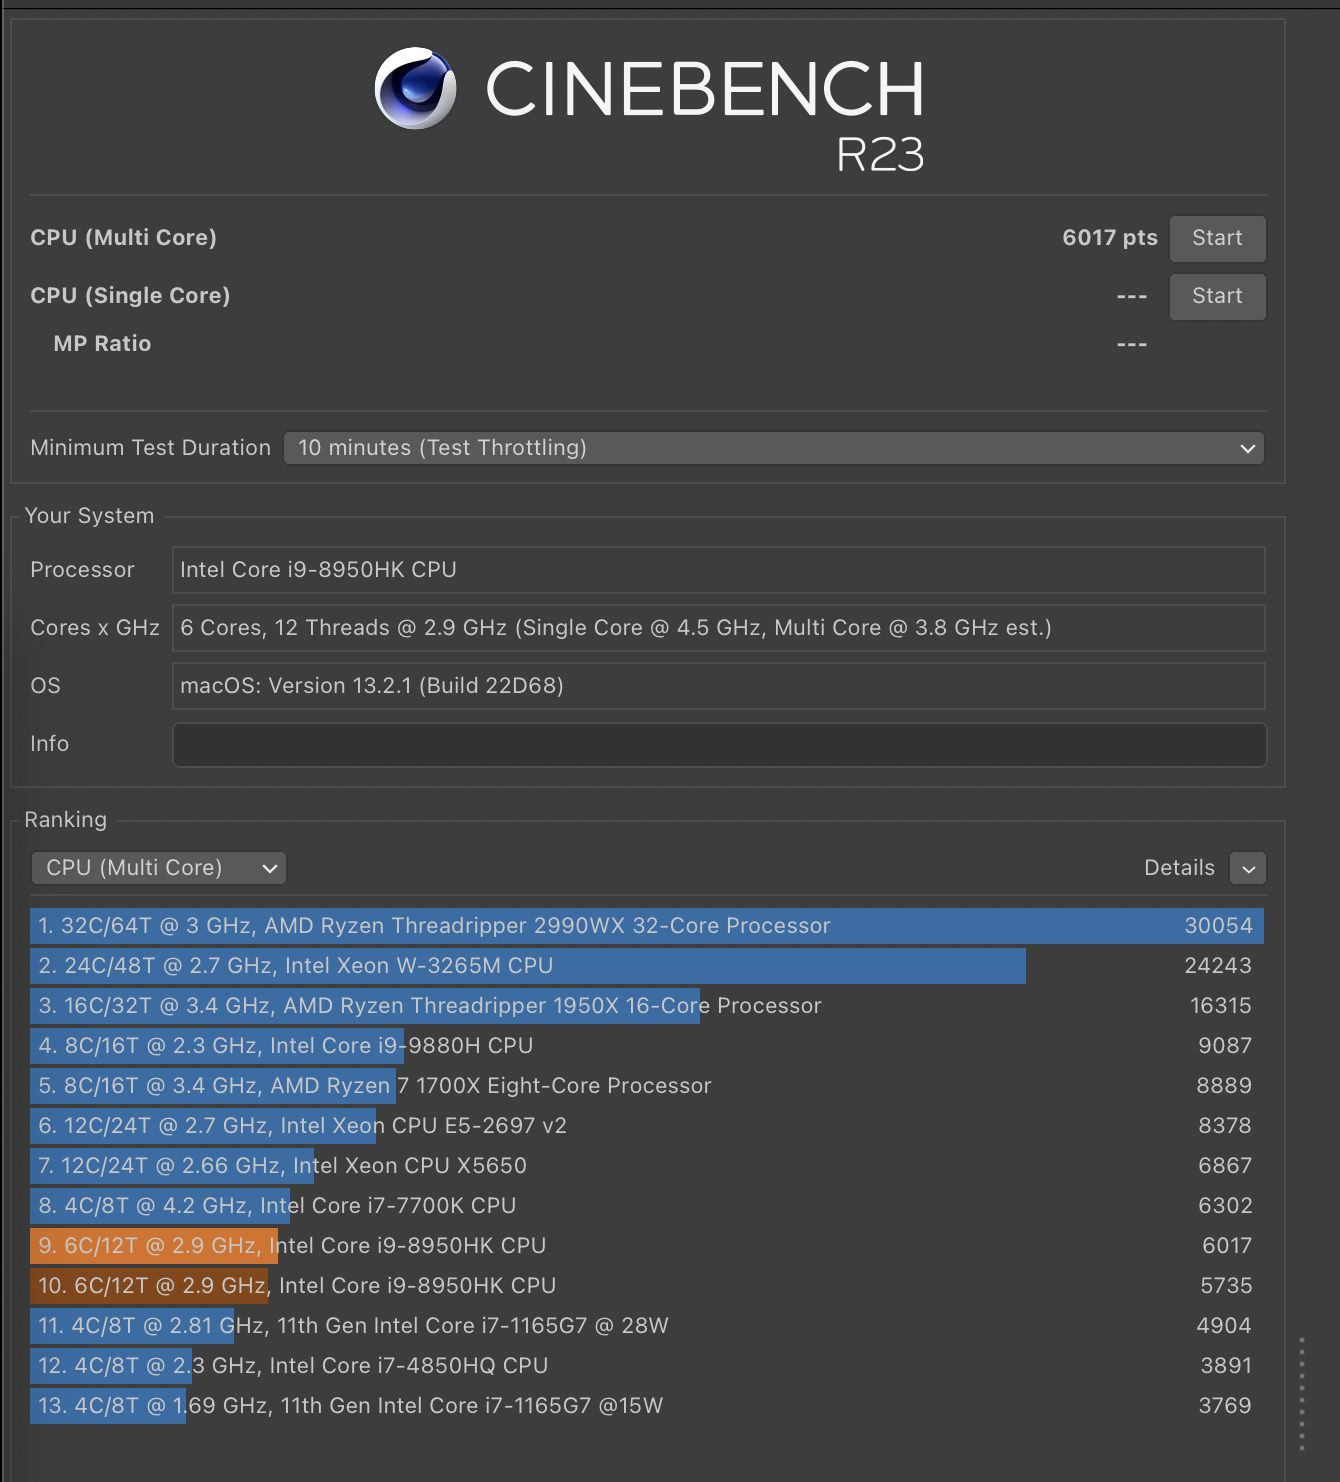Open the CPU (Multi Core) ranking dropdown
The height and width of the screenshot is (1482, 1340).
(159, 868)
